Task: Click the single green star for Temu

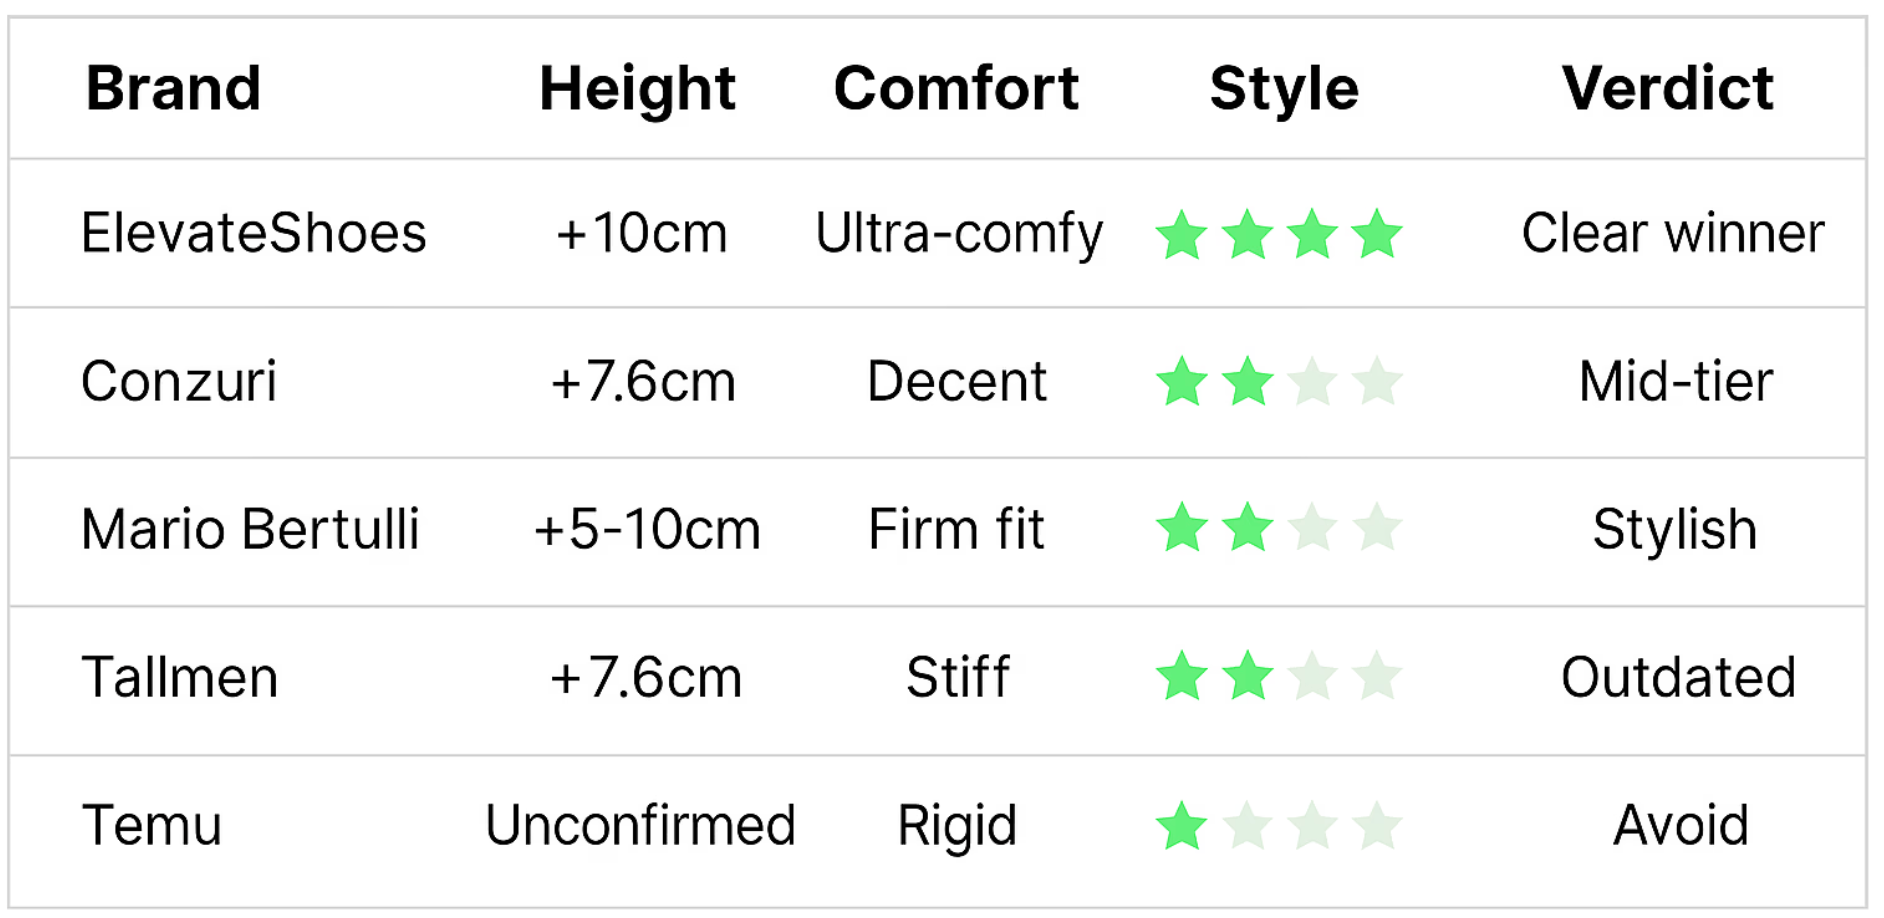Action: pyautogui.click(x=1182, y=827)
